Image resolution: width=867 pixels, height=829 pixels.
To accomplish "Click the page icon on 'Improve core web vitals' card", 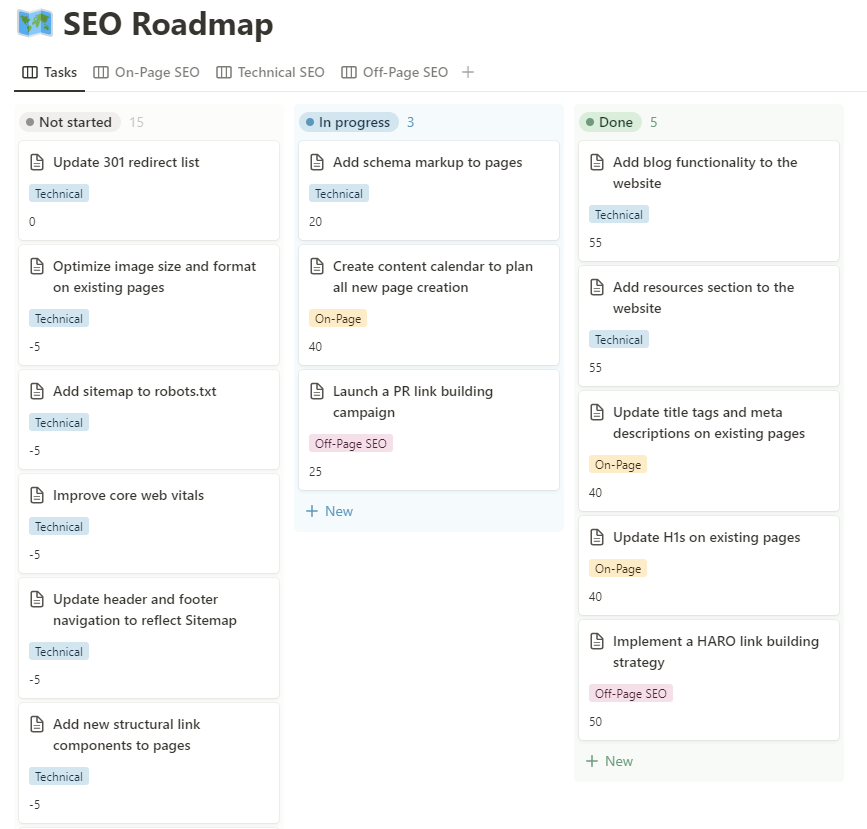I will [38, 495].
